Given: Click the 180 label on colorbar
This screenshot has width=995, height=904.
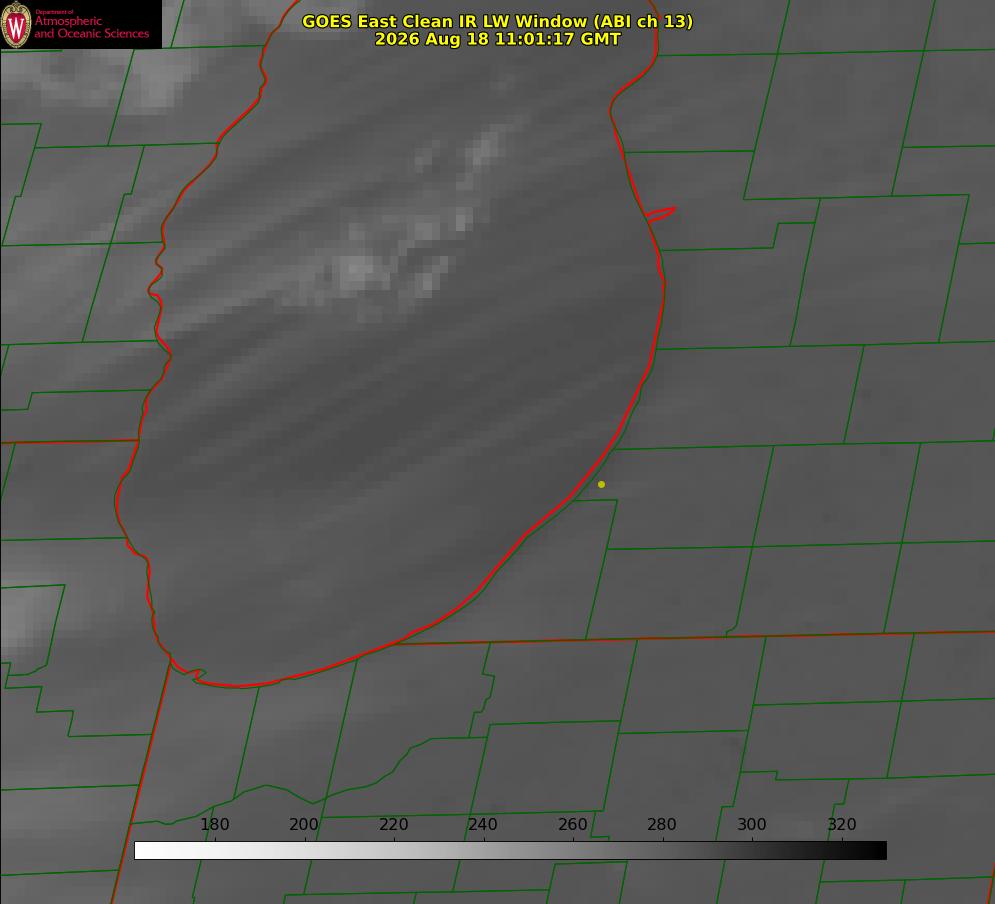Looking at the screenshot, I should 214,824.
